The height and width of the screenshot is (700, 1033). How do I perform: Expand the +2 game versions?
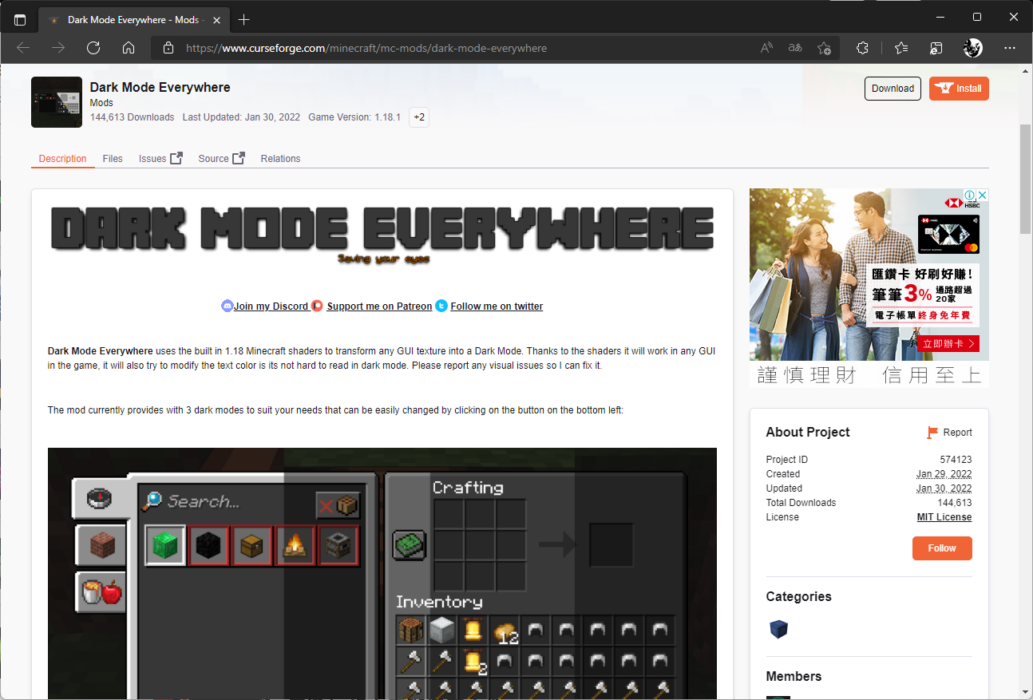coord(419,117)
